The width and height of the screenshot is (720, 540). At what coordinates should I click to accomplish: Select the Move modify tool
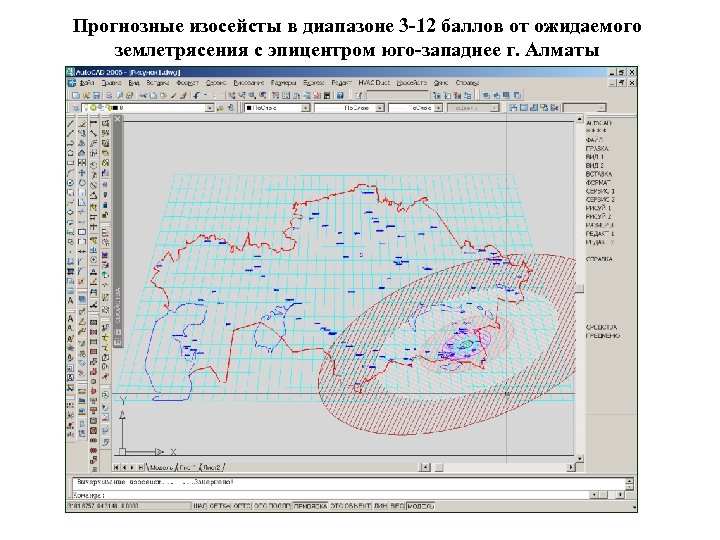(82, 173)
